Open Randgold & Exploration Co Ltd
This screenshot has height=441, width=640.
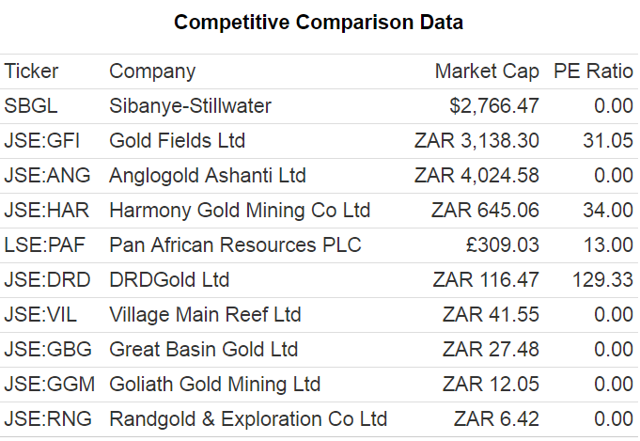(248, 419)
